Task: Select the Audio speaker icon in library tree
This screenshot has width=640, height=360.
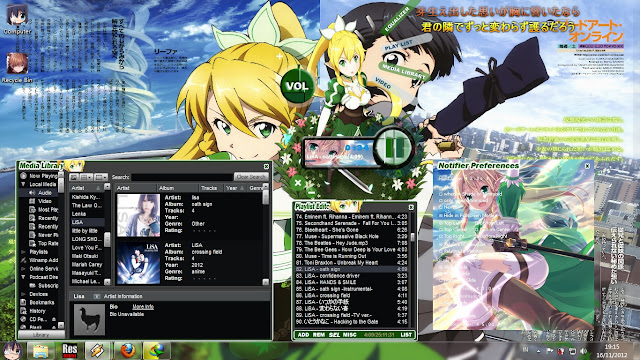Action: click(32, 193)
